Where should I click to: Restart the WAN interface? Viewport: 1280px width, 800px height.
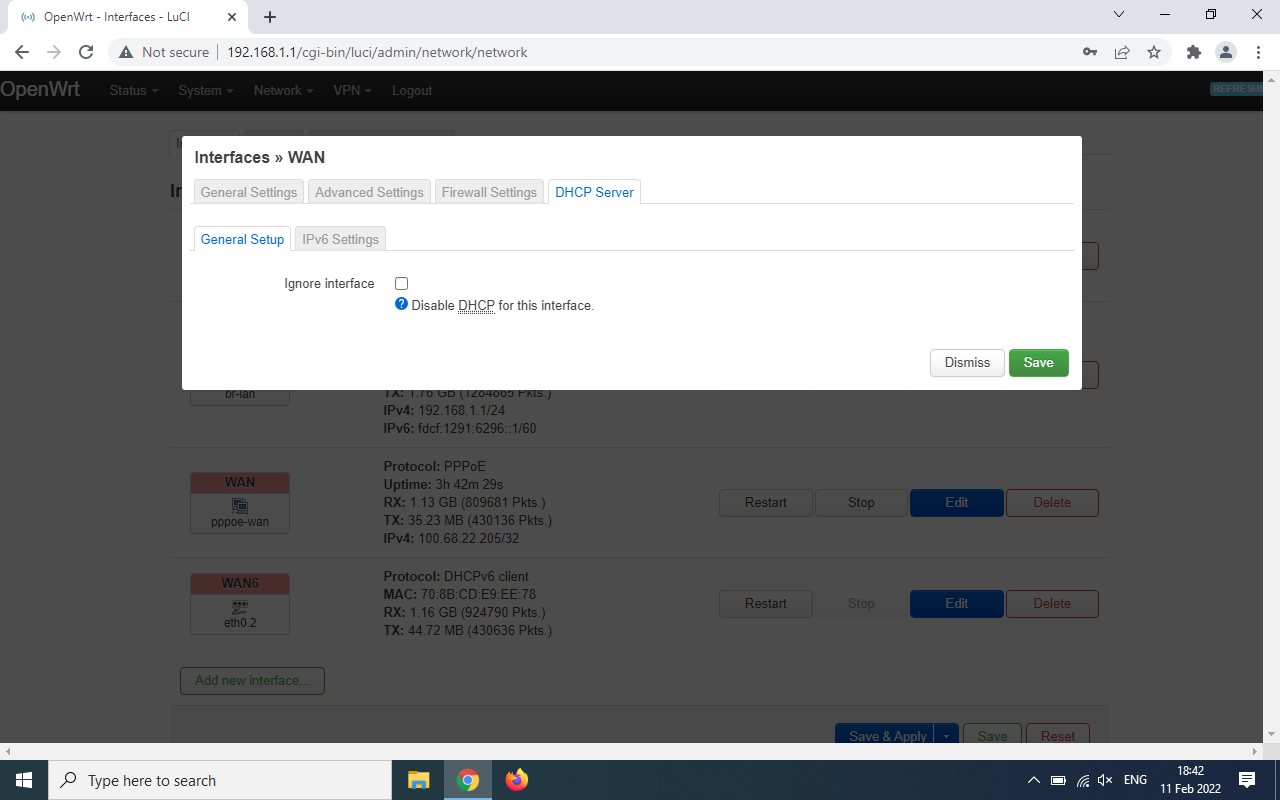766,503
